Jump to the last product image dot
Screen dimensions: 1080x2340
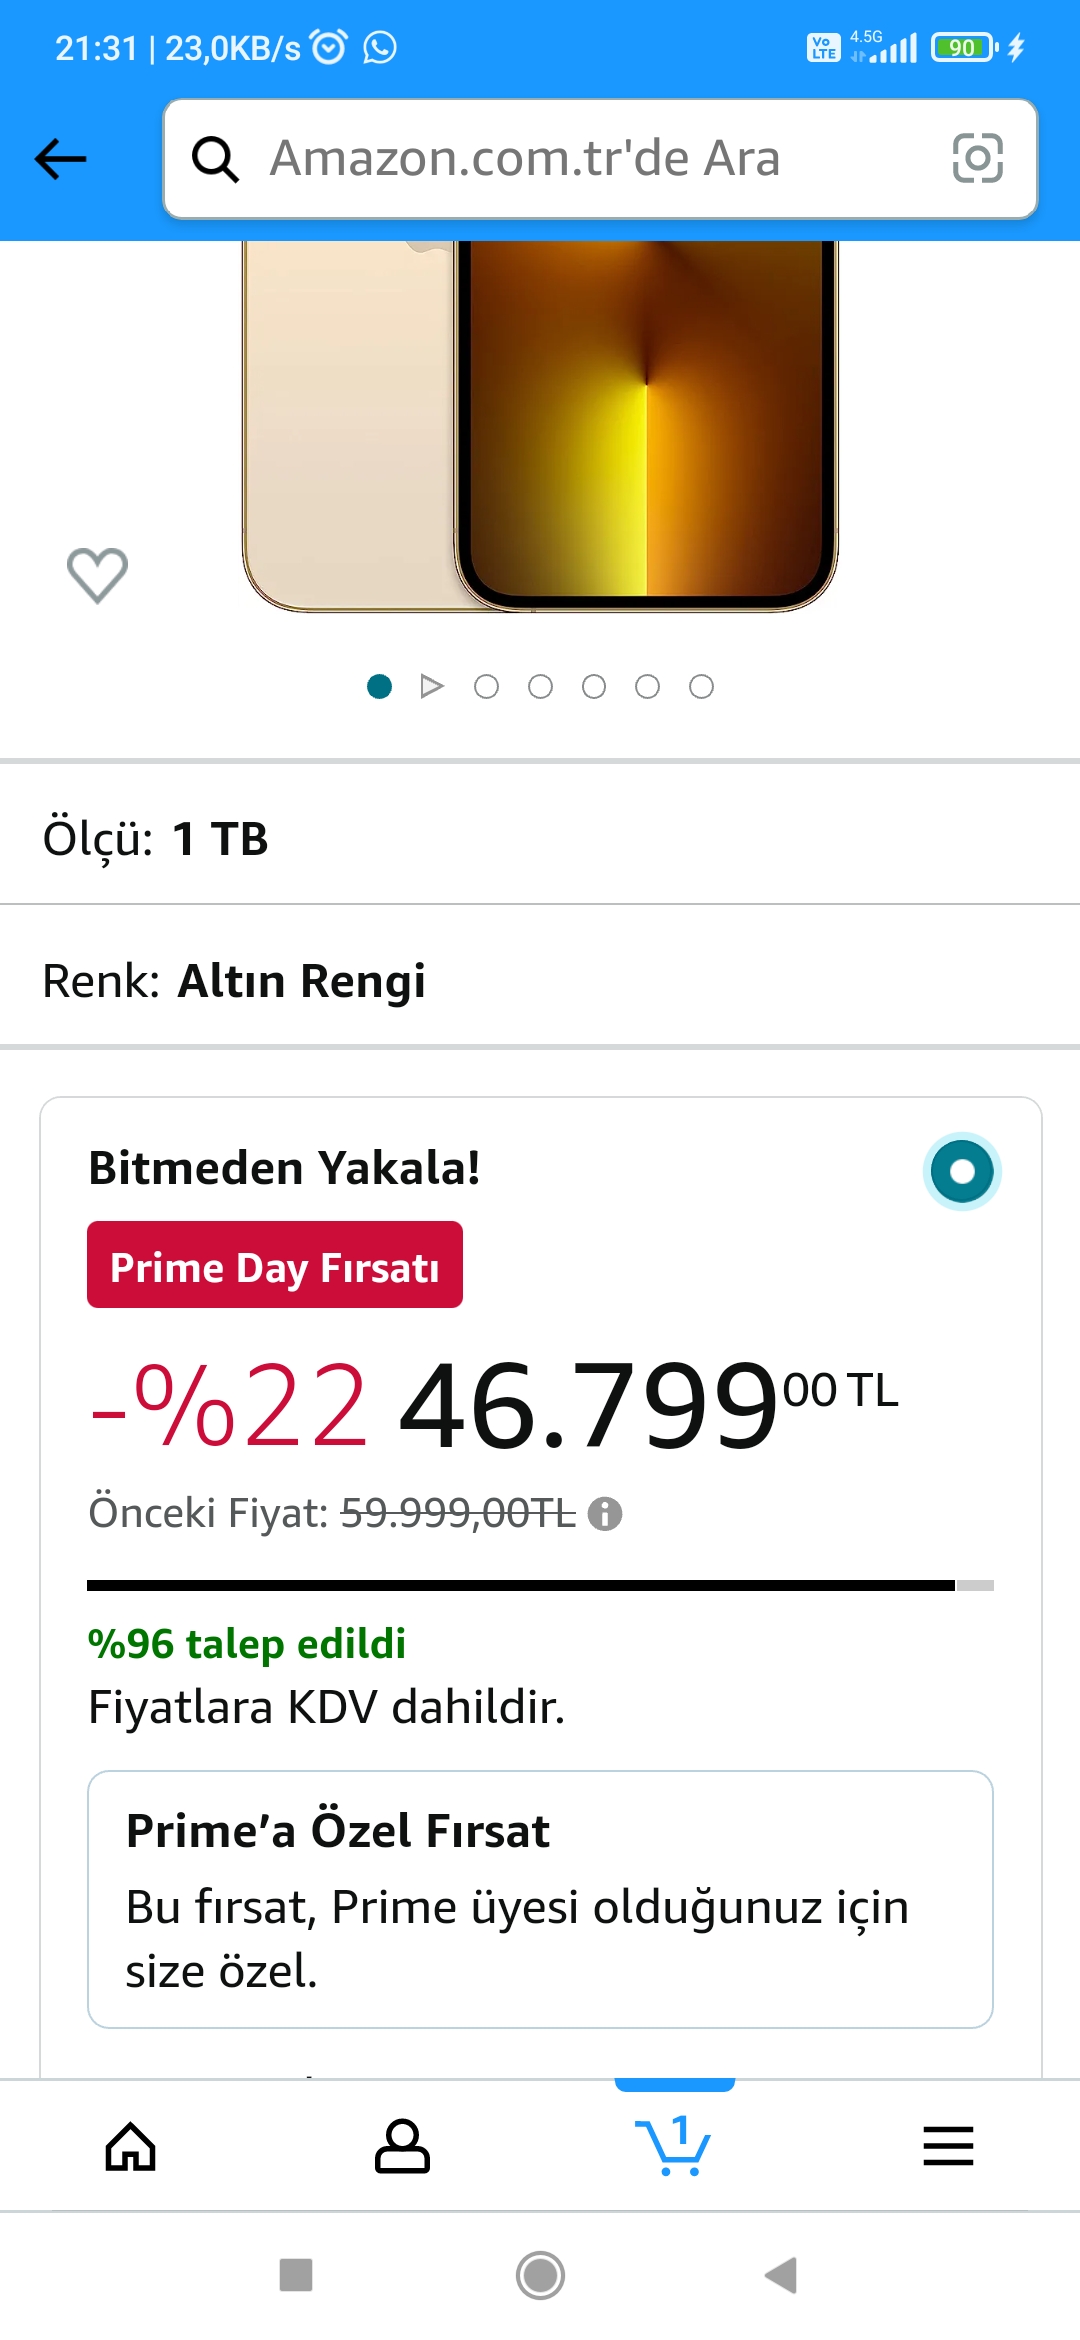pos(702,687)
